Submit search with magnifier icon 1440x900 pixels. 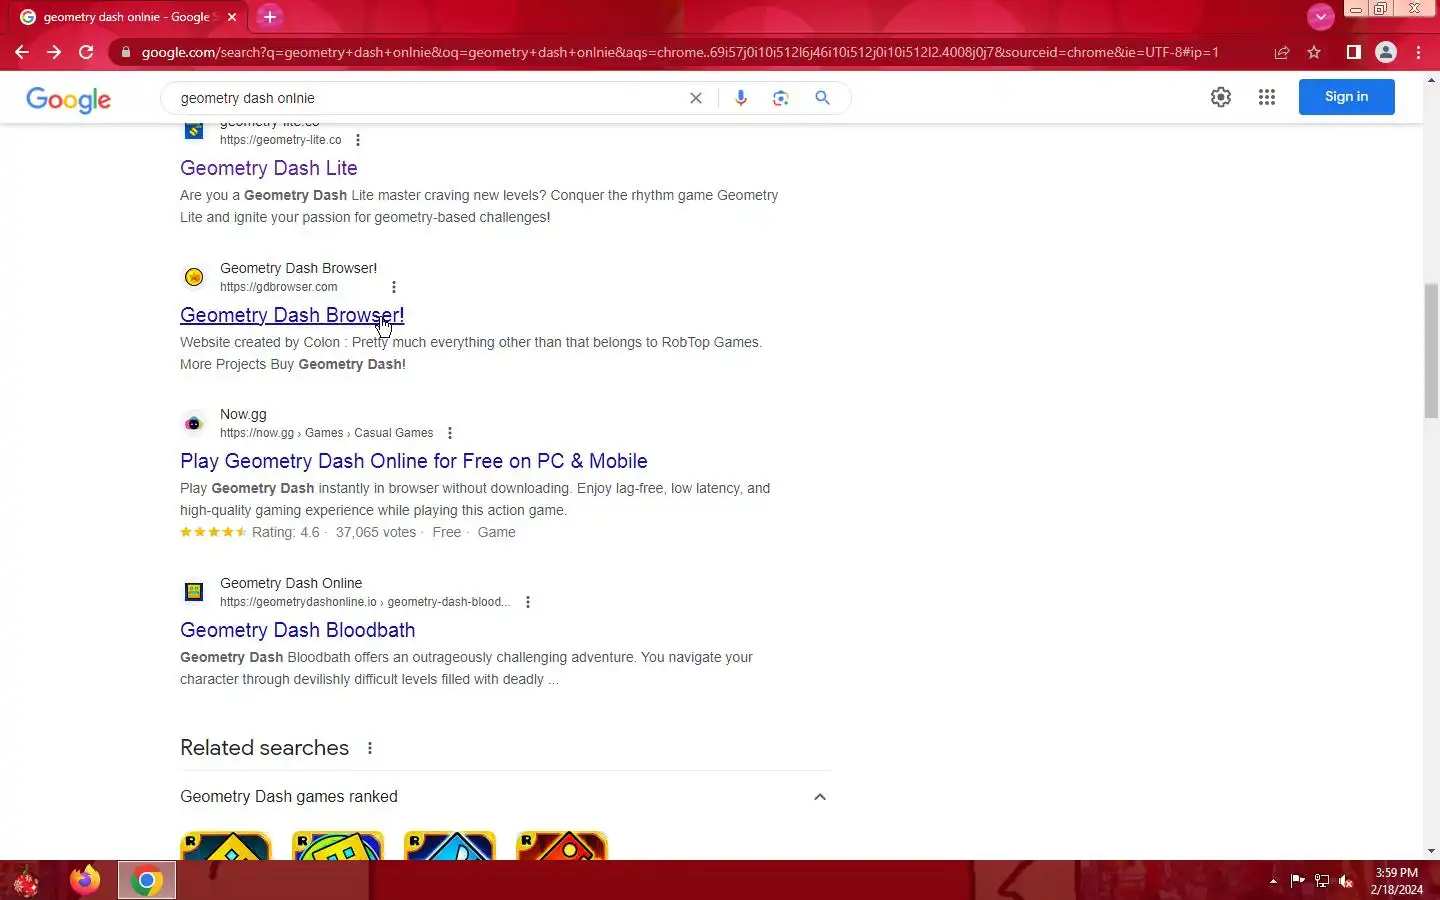point(822,98)
